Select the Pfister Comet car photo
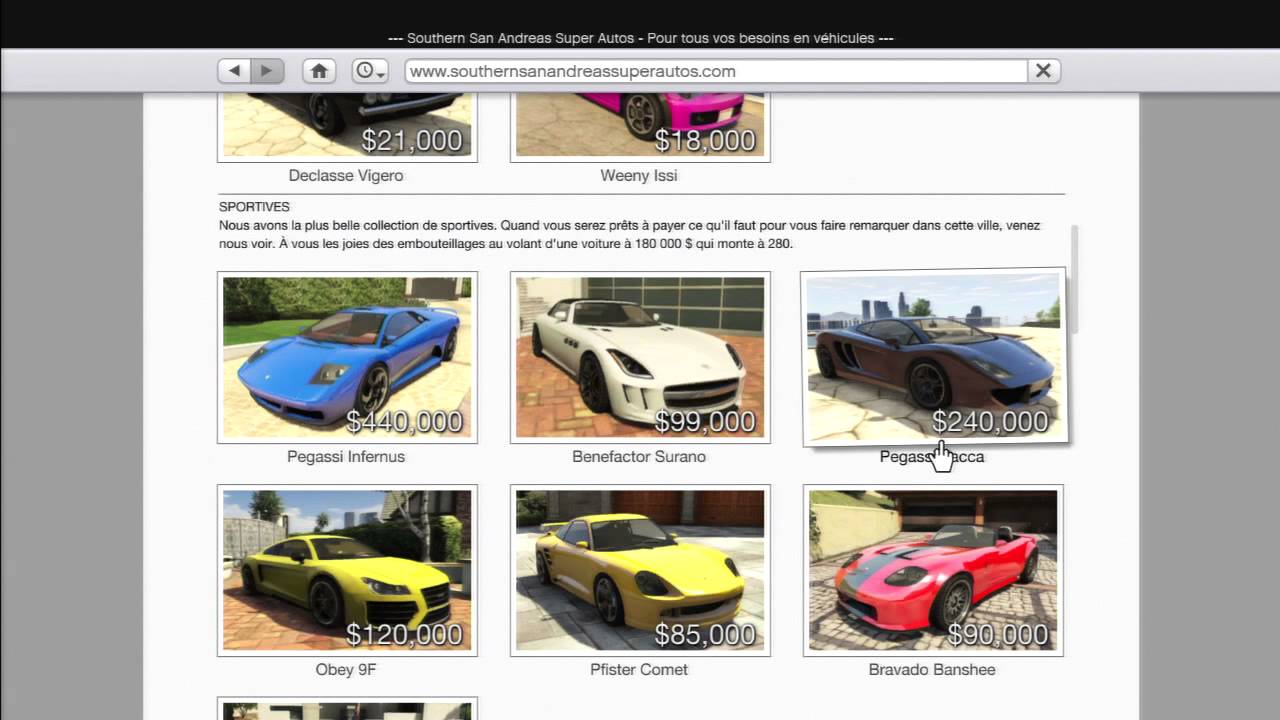 [640, 570]
